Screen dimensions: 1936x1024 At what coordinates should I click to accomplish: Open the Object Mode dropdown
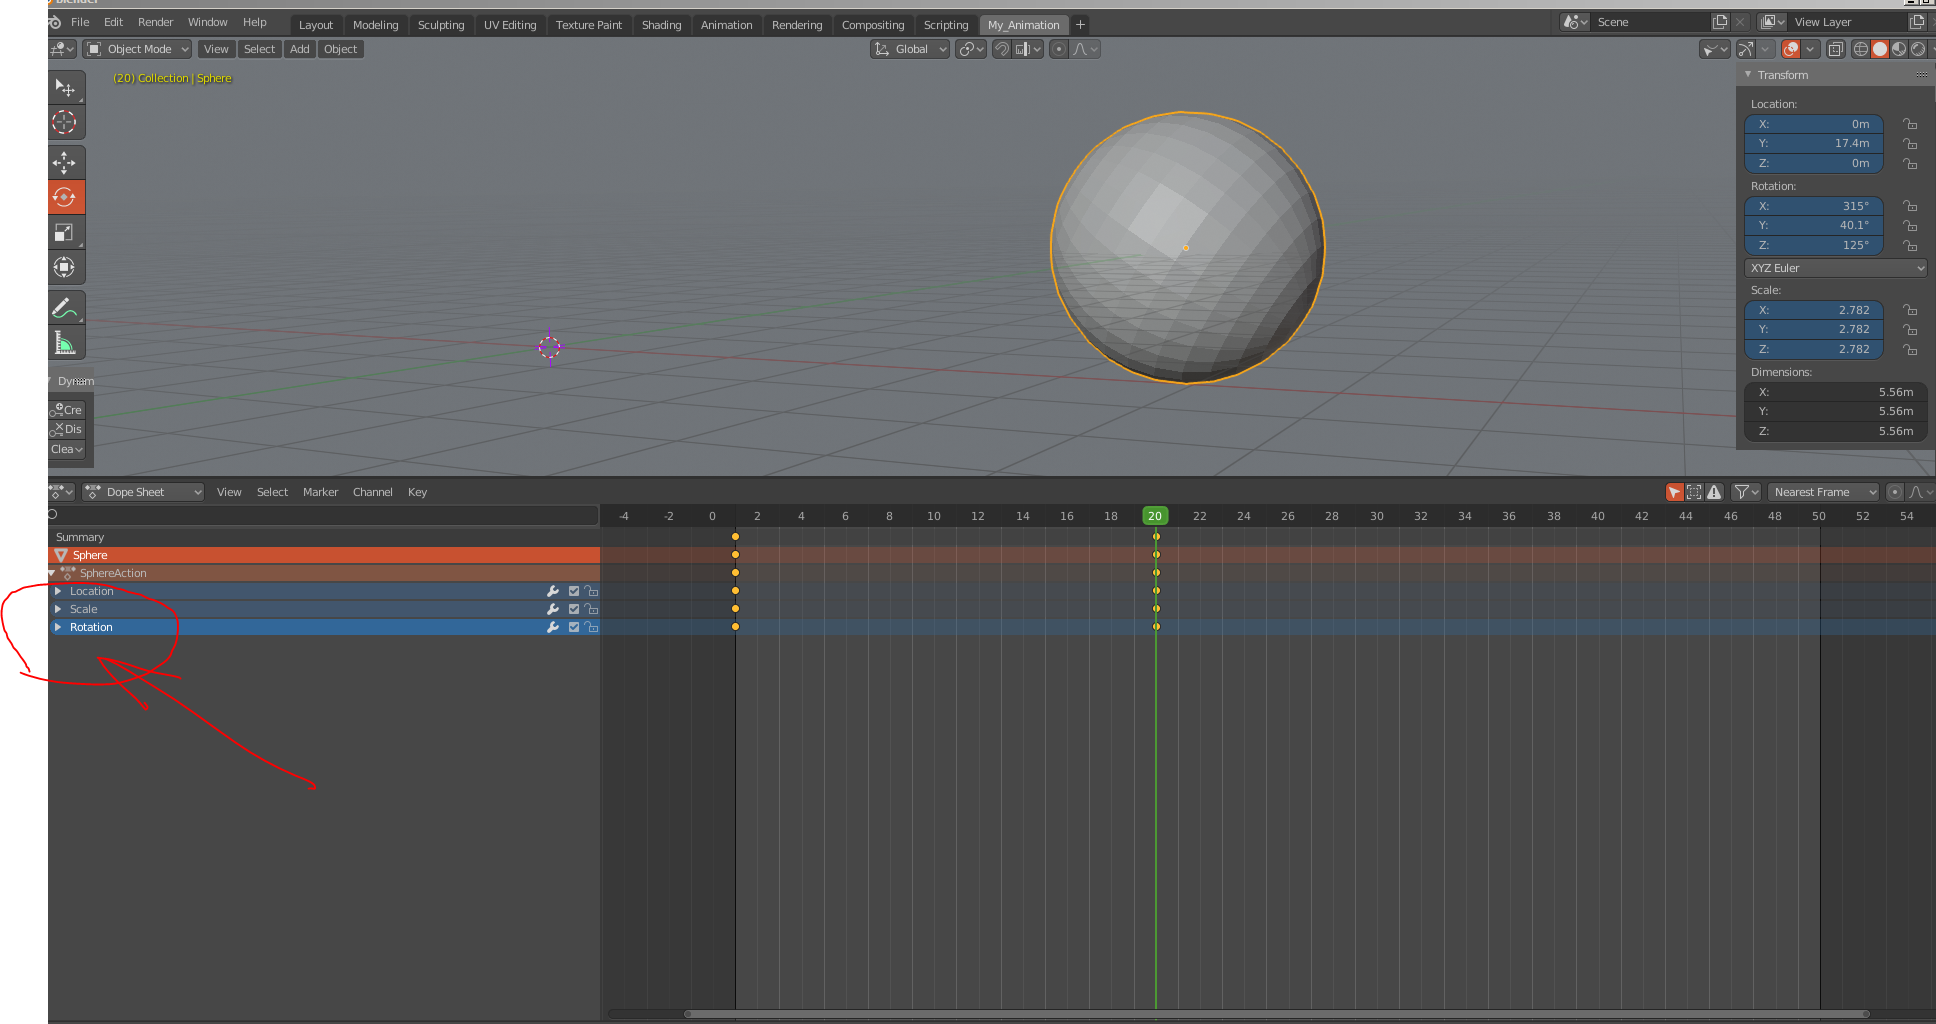click(x=137, y=49)
